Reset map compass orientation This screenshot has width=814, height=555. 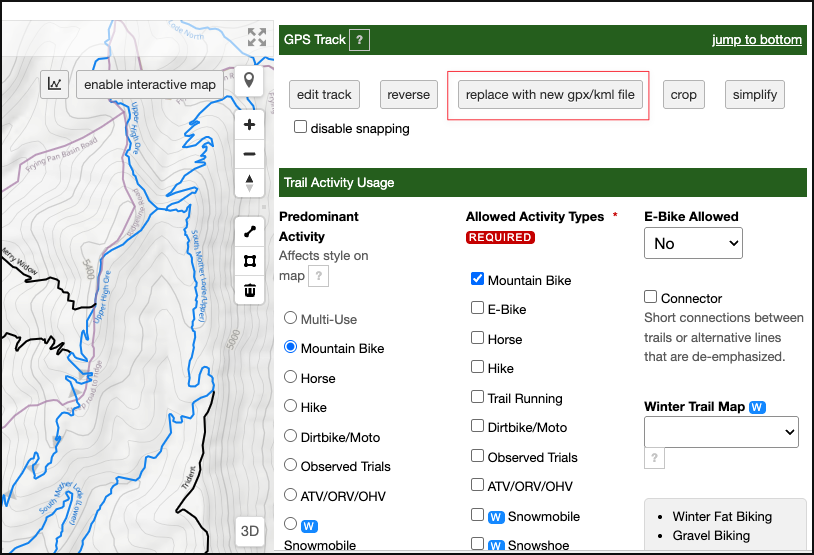pyautogui.click(x=249, y=182)
